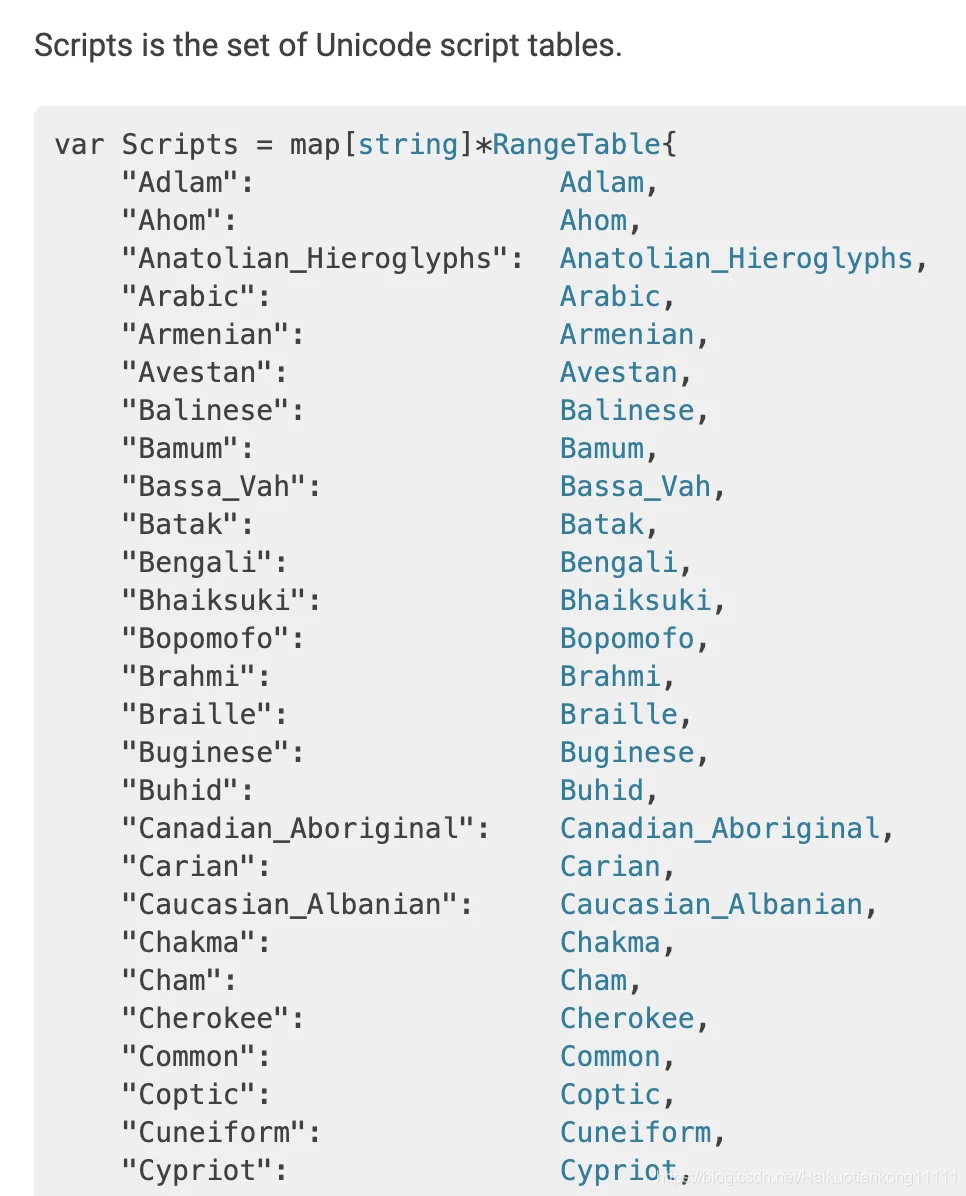Click the Coptic link
The image size is (966, 1196).
(610, 1095)
